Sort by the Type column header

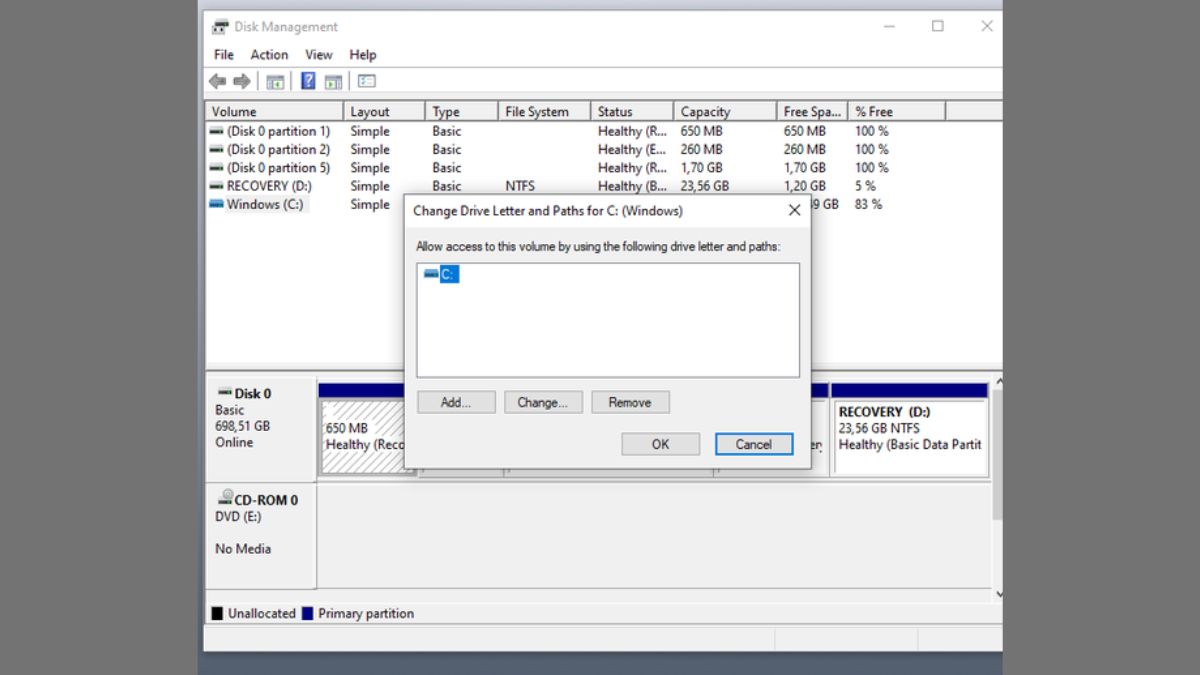click(x=461, y=111)
